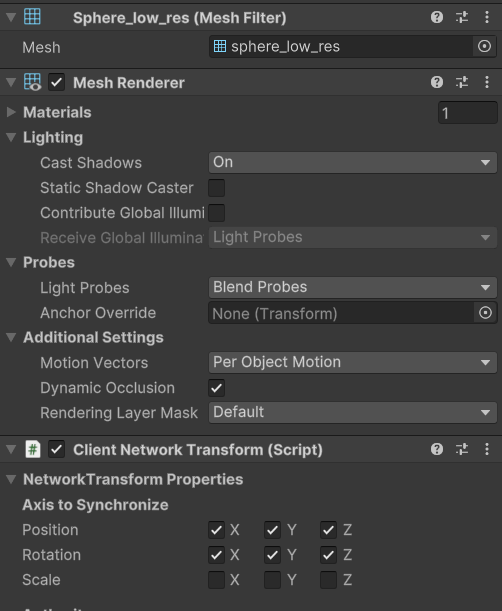Collapse the Additional Settings section
This screenshot has height=611, width=502.
click(11, 337)
